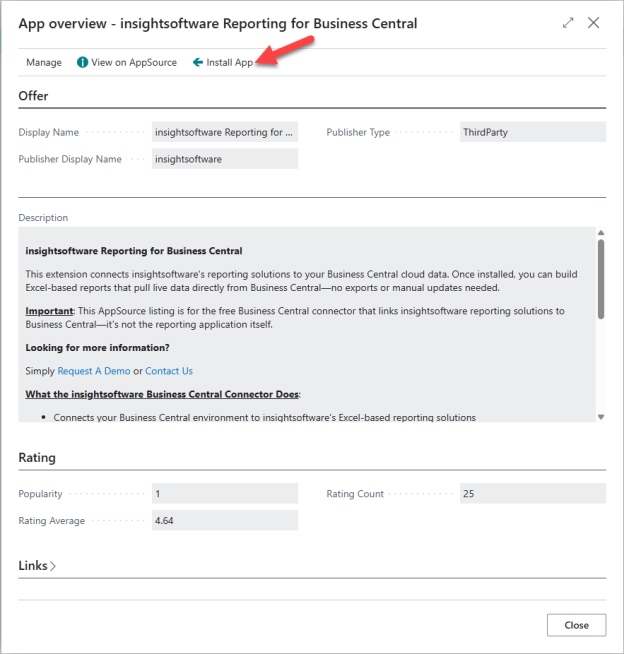This screenshot has width=624, height=654.
Task: Open the Contact Us link
Action: pyautogui.click(x=169, y=371)
